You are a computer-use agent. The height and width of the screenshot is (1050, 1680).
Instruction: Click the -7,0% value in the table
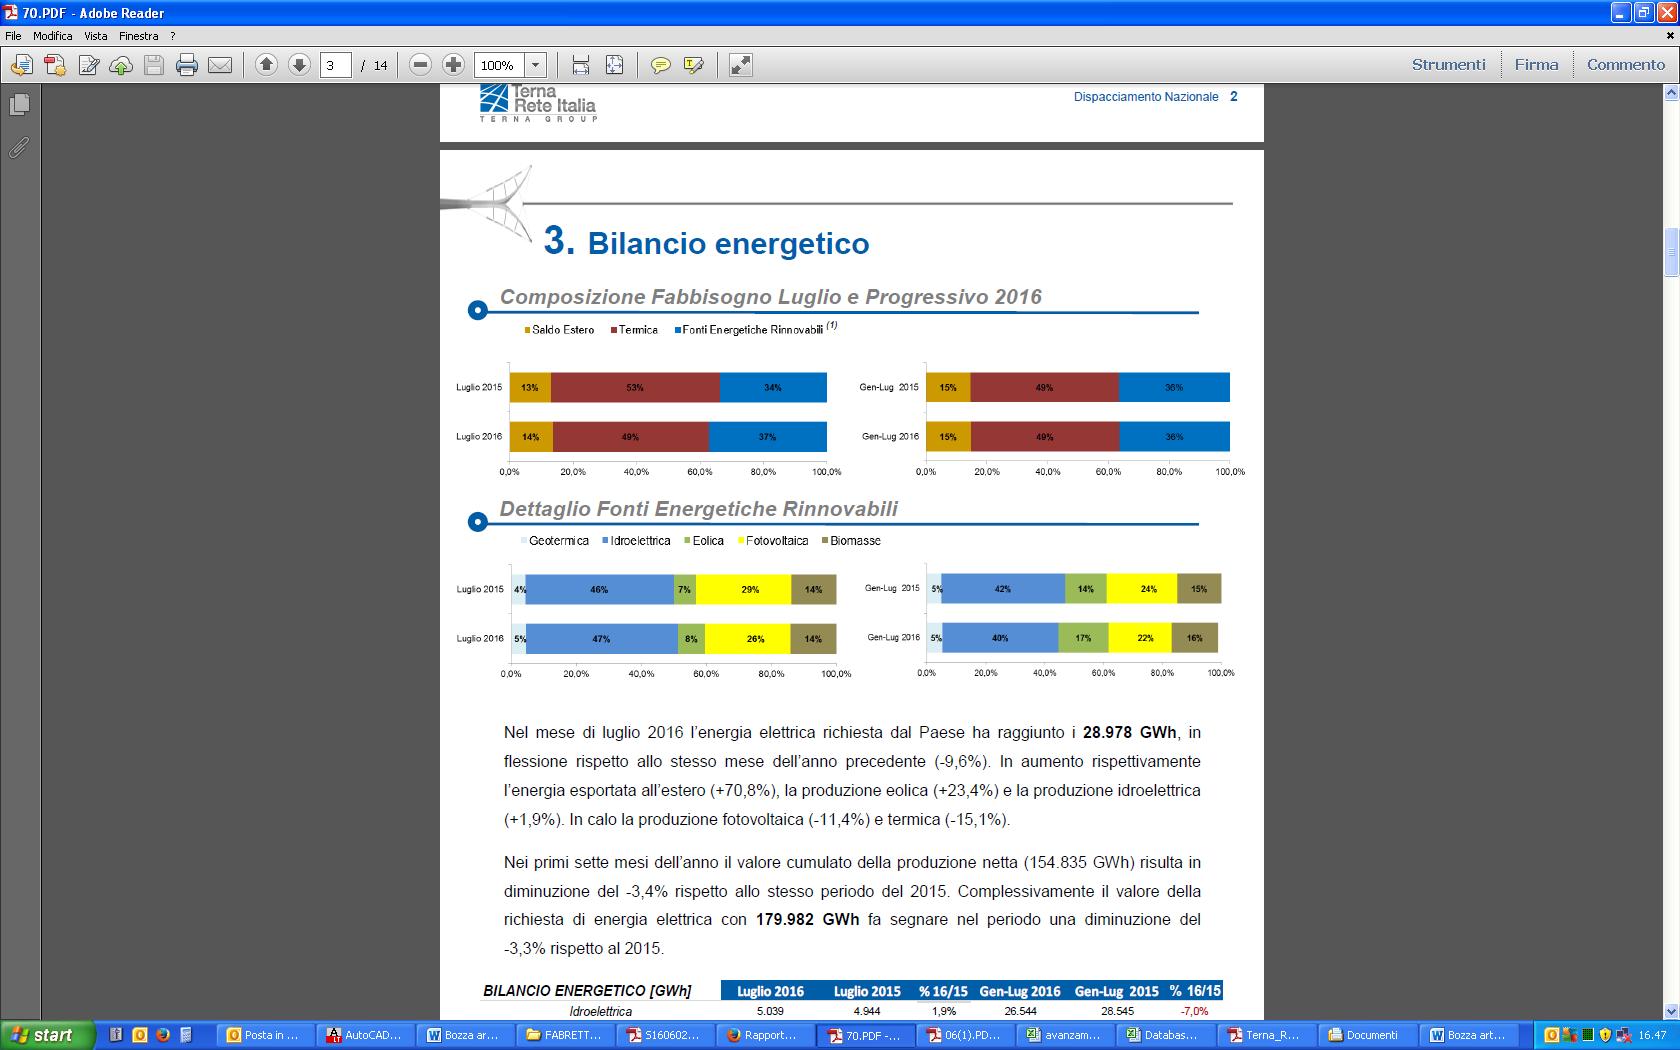[x=1195, y=1011]
